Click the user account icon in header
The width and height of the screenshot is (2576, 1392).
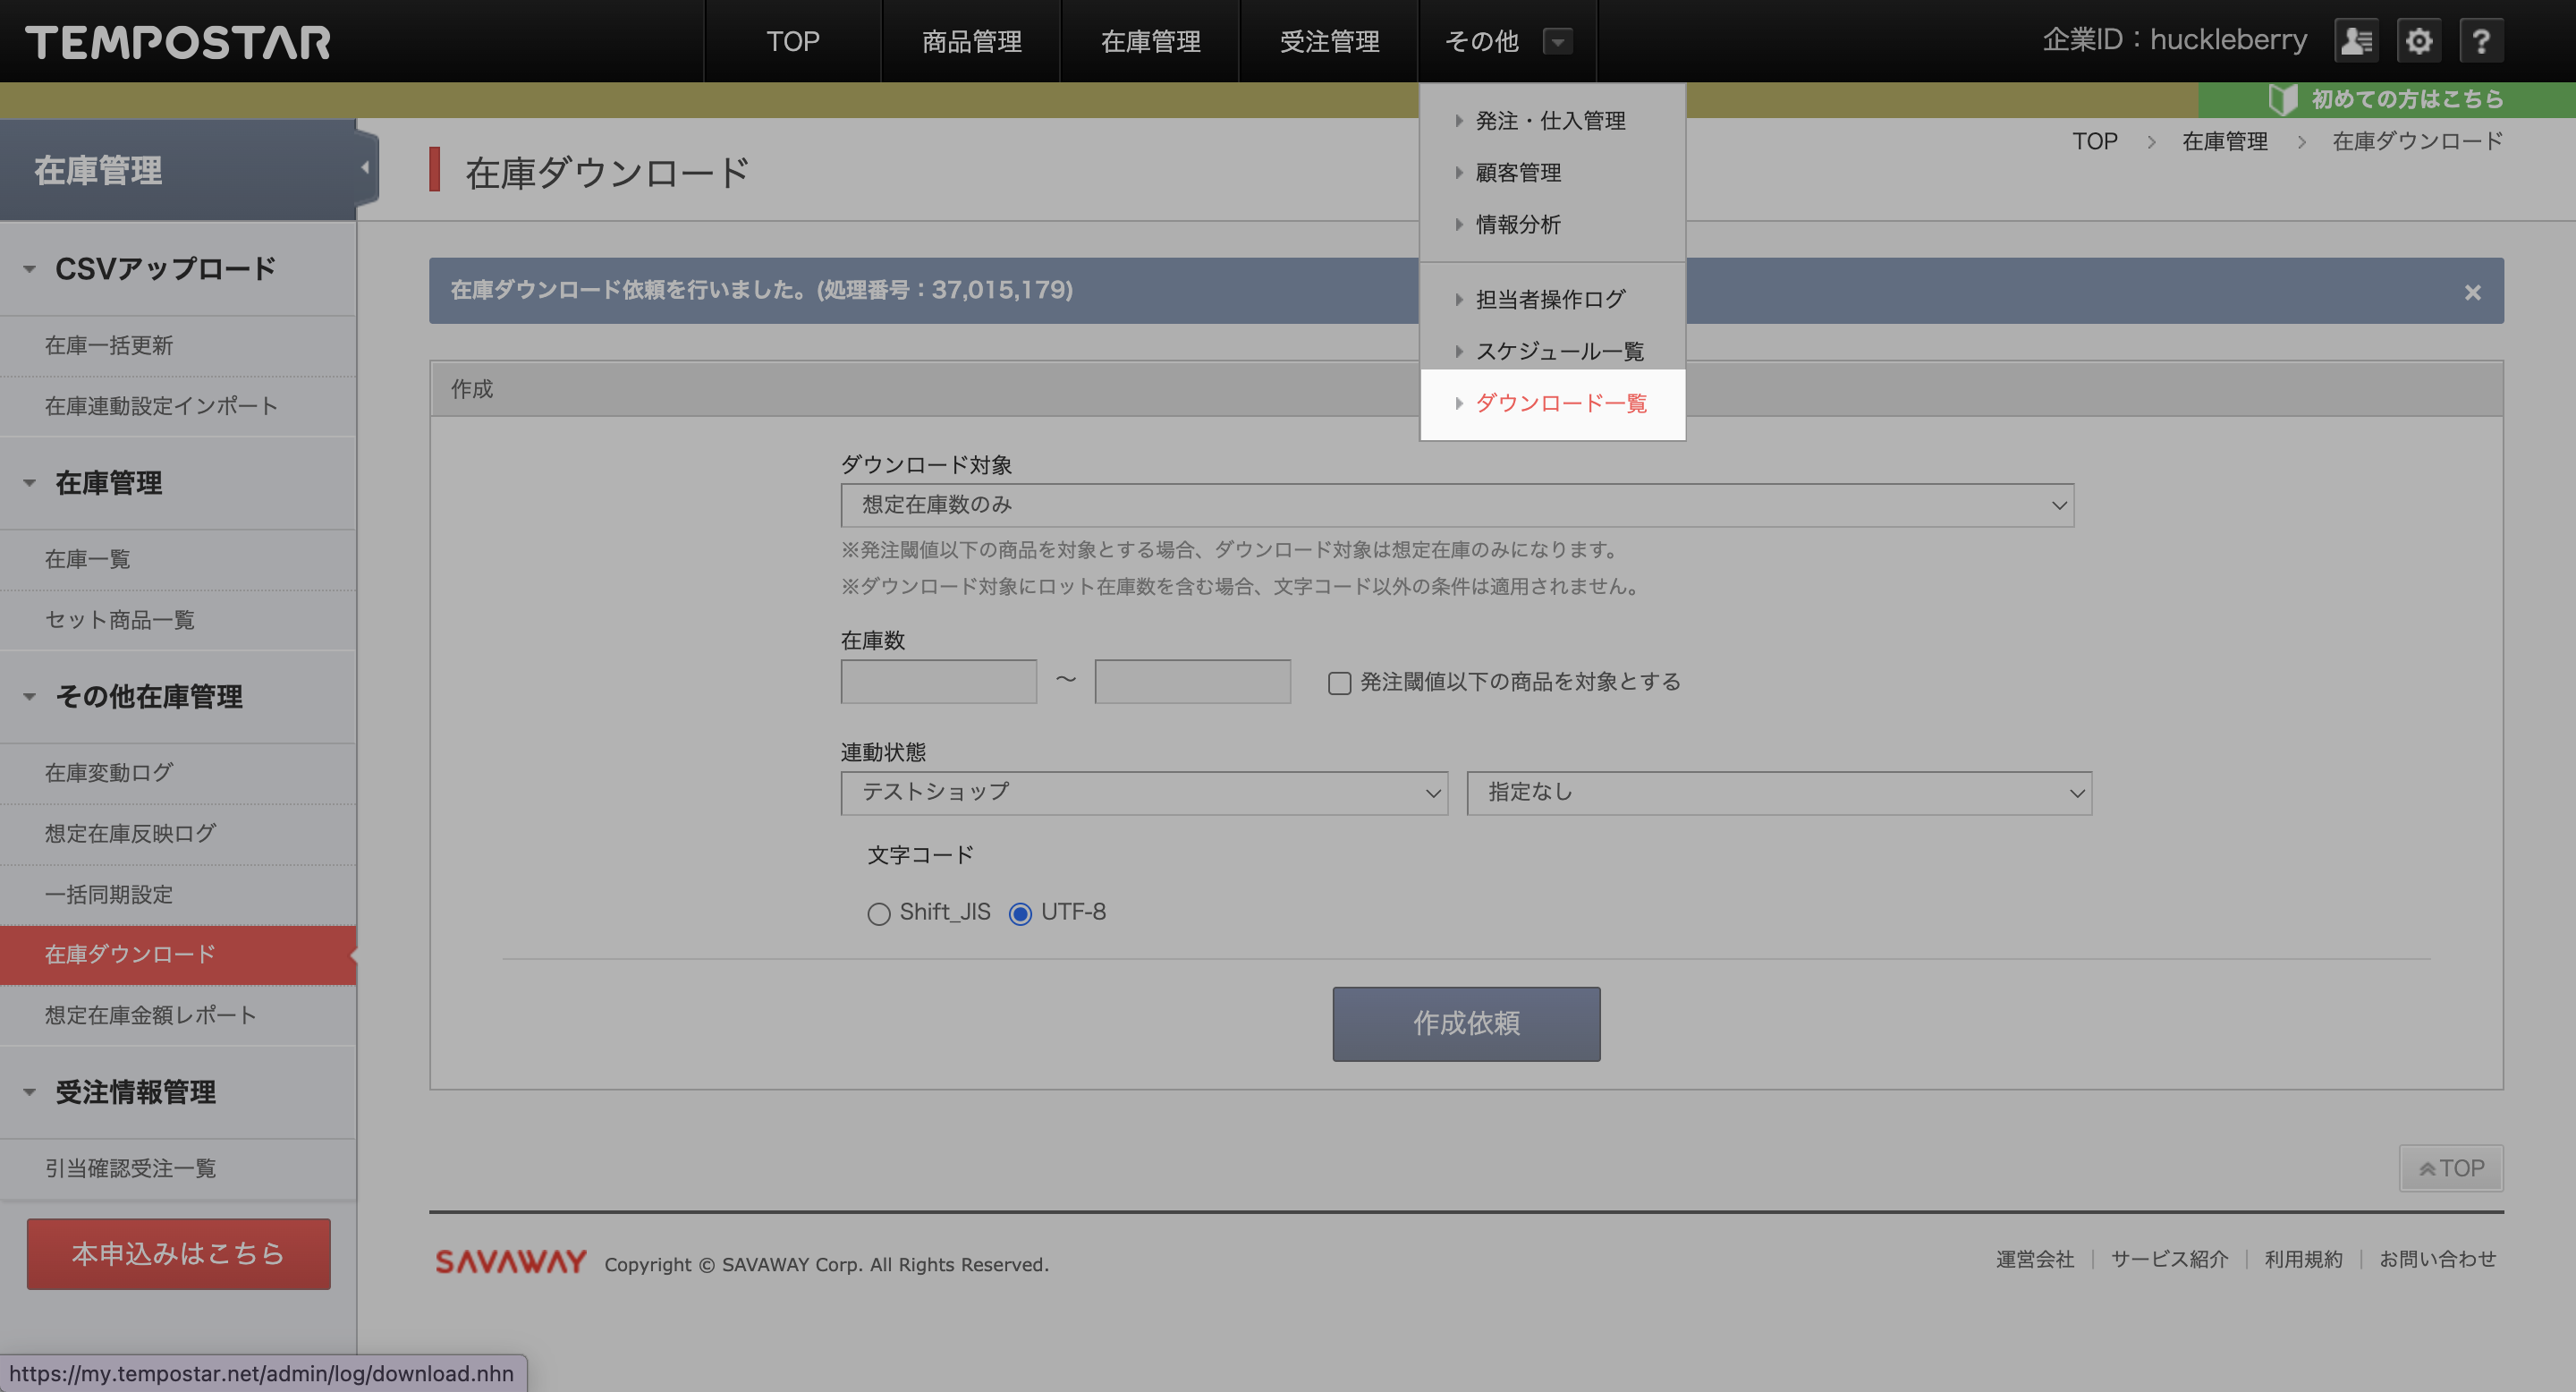[x=2357, y=41]
